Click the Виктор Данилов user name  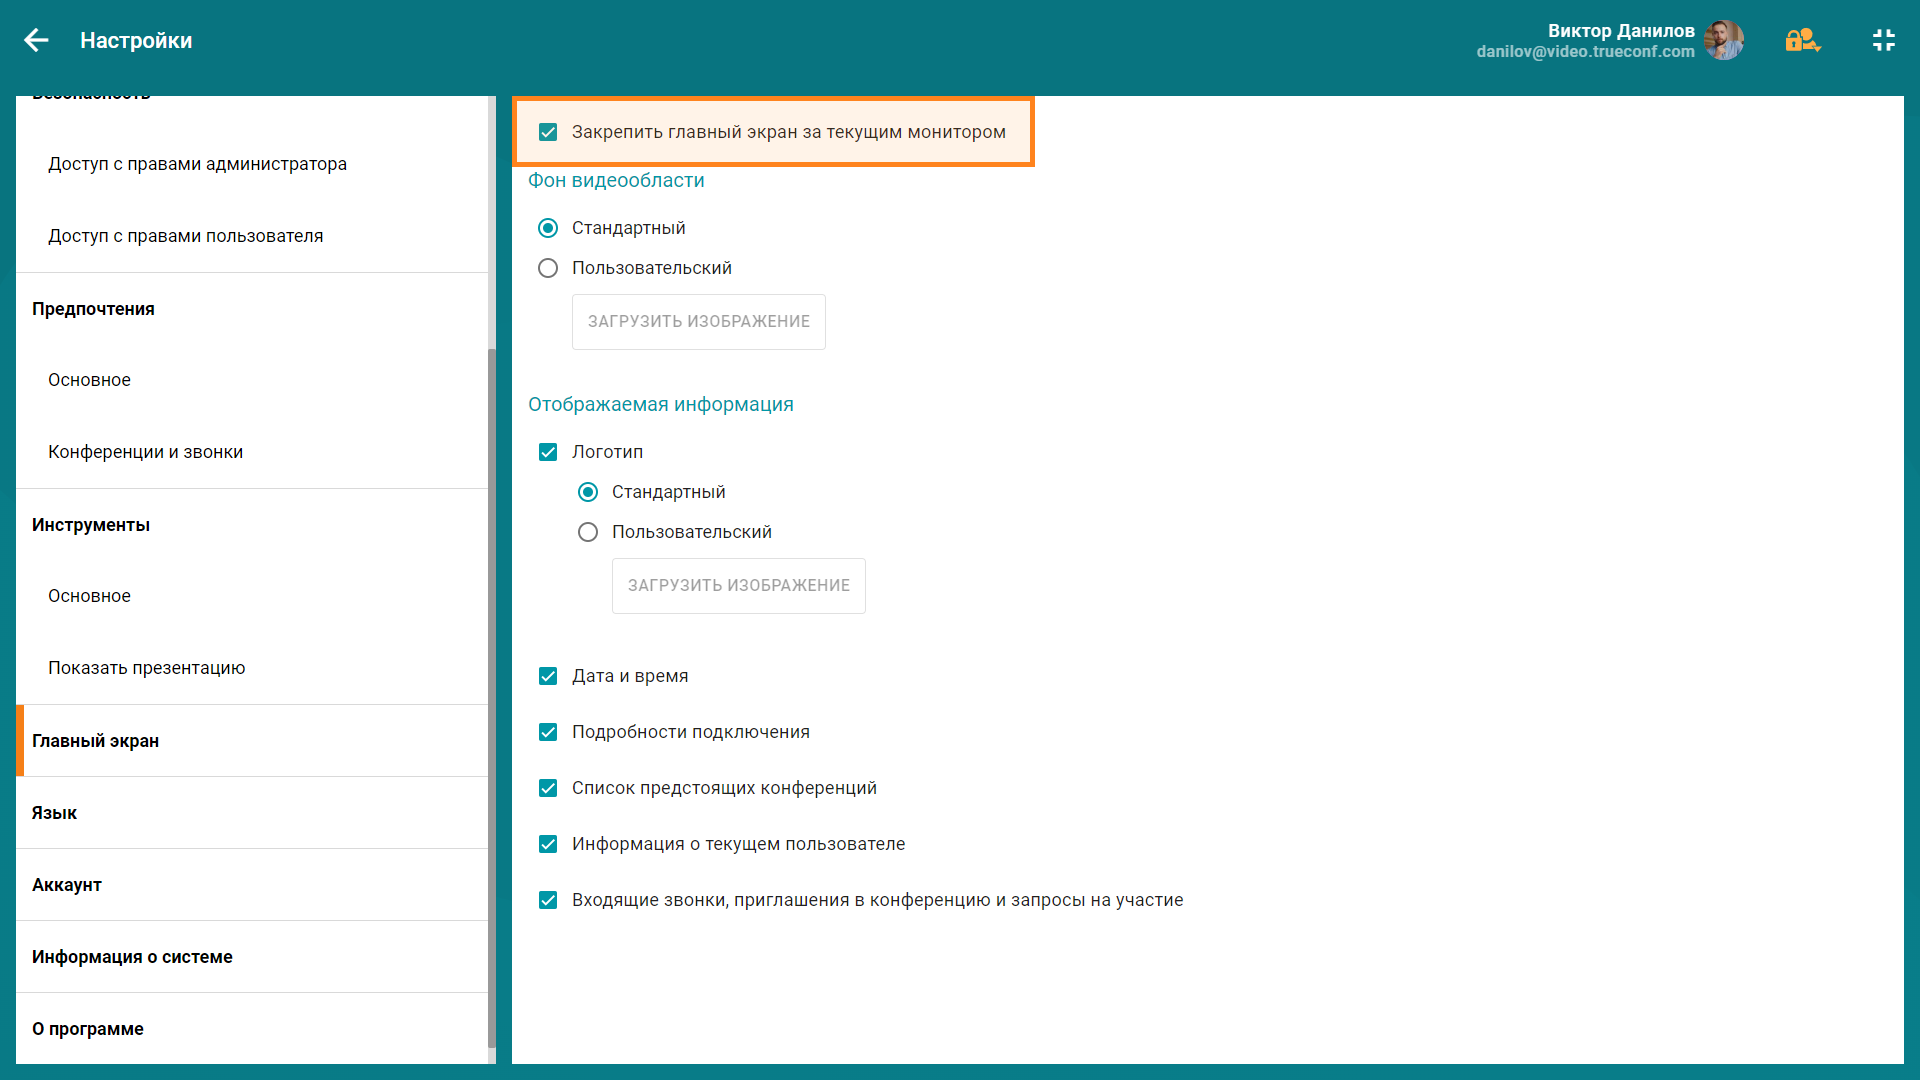1621,31
